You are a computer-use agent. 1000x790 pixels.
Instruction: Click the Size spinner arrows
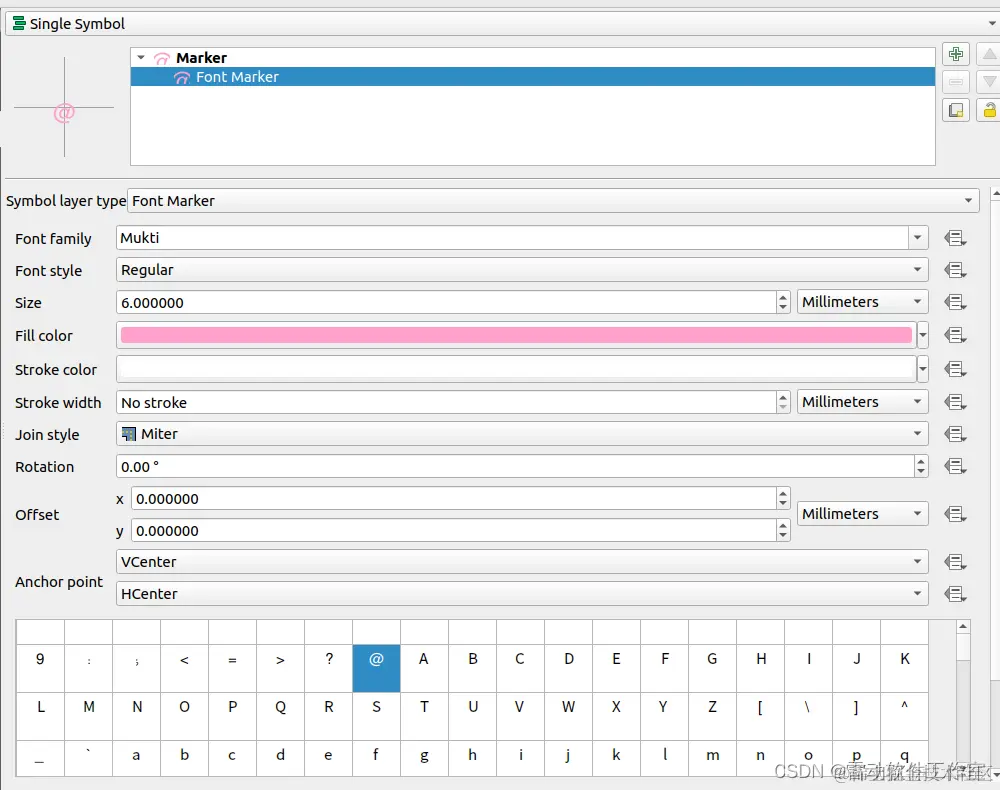coord(783,302)
